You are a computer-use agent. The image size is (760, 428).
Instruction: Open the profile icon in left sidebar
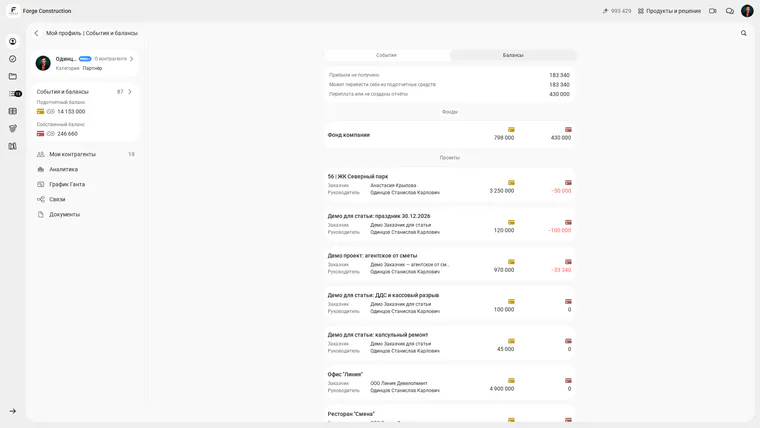[13, 42]
